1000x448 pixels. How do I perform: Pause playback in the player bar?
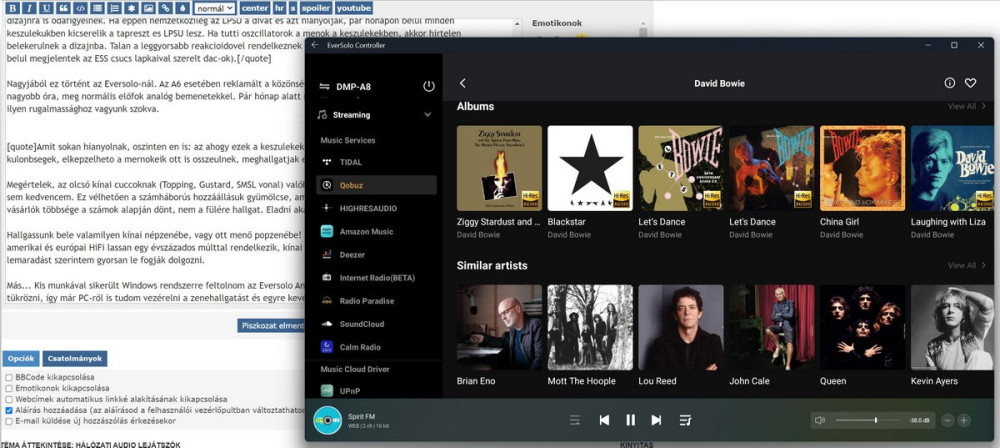(630, 420)
